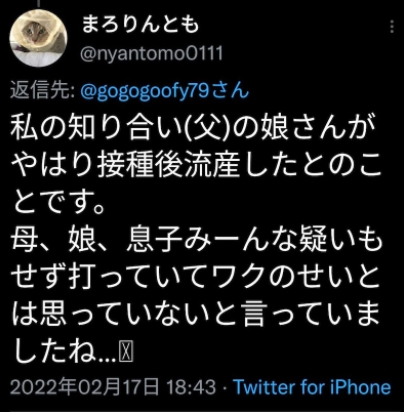
Task: Click the dot separator before Twitter for iPhone
Action: click(x=225, y=388)
